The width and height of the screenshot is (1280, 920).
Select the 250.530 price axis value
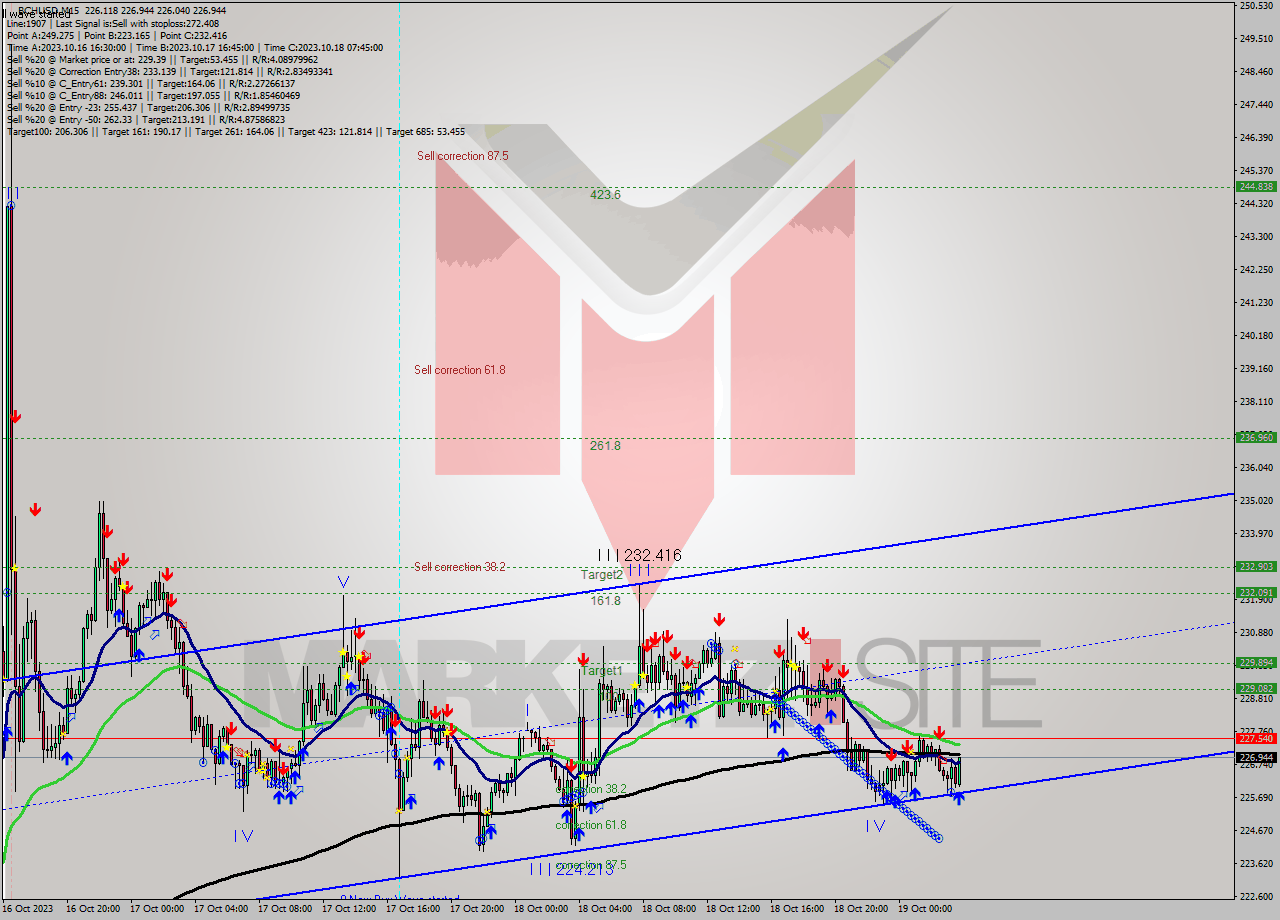coord(1255,6)
